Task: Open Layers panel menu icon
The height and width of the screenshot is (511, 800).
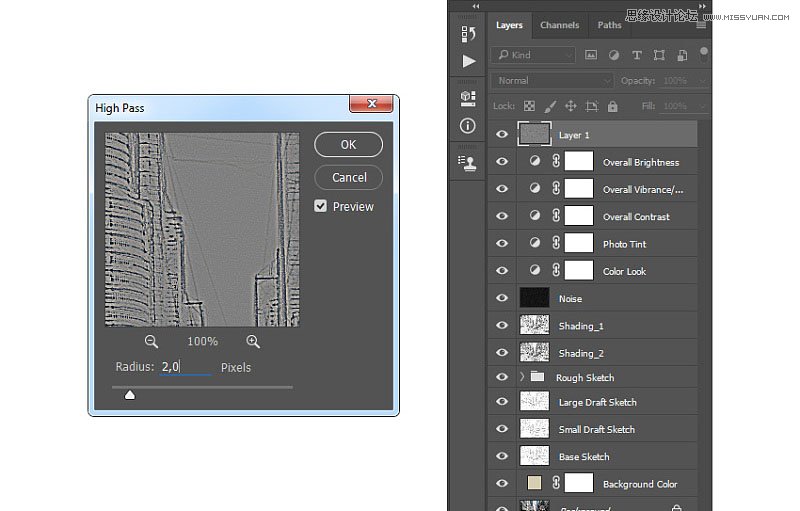Action: click(x=702, y=25)
